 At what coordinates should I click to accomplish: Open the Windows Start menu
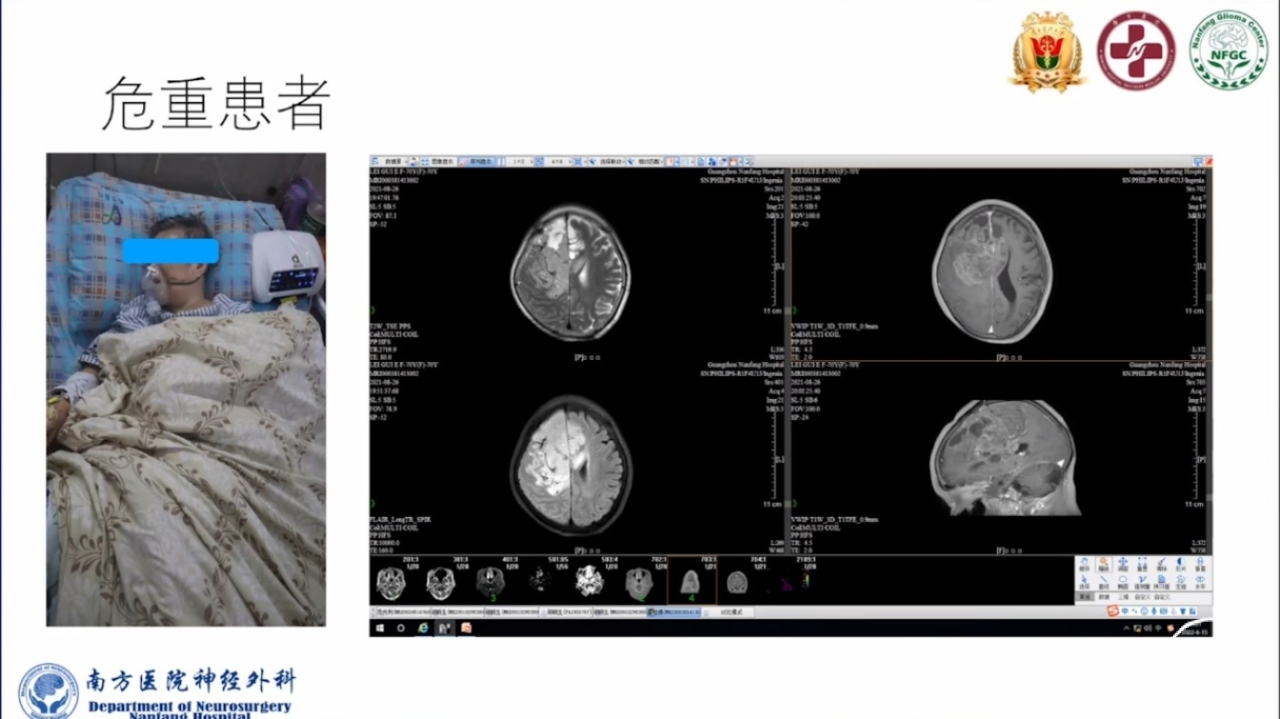coord(380,628)
